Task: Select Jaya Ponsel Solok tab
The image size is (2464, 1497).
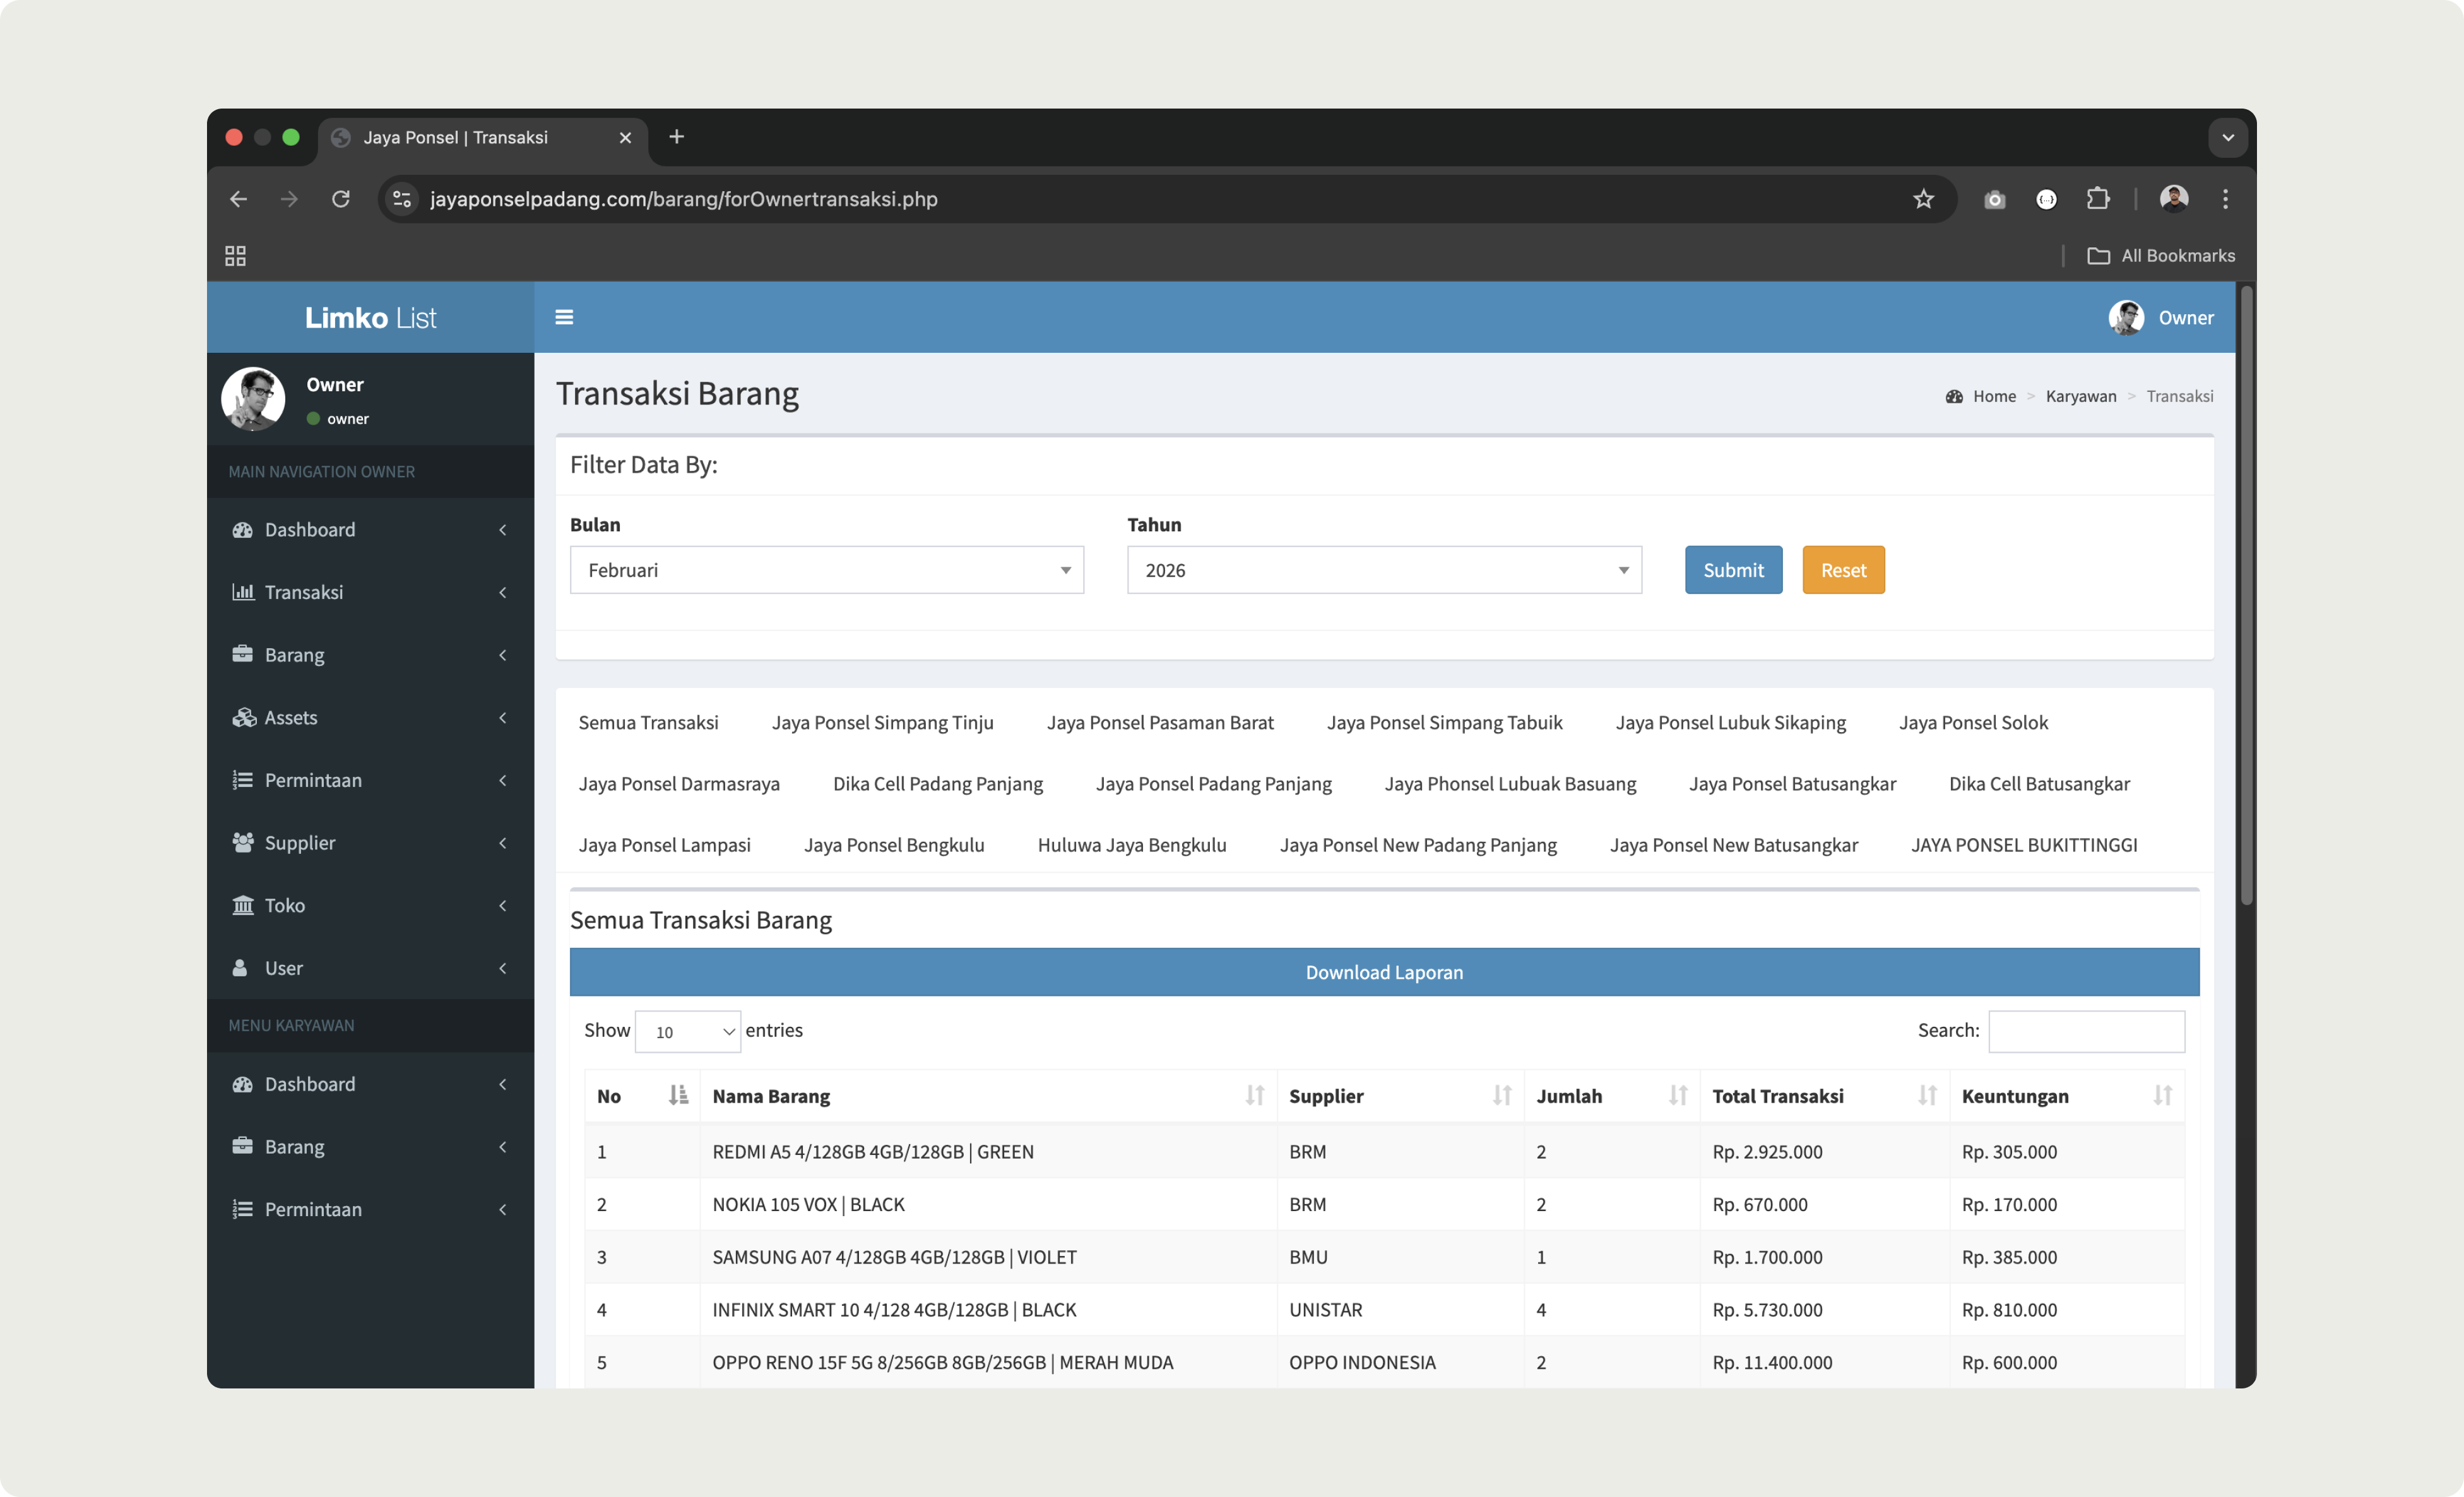Action: tap(1972, 722)
